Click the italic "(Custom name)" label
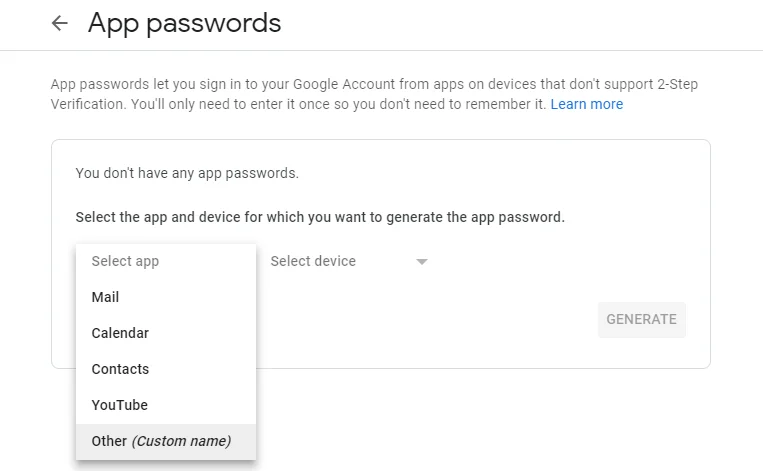 coord(182,441)
